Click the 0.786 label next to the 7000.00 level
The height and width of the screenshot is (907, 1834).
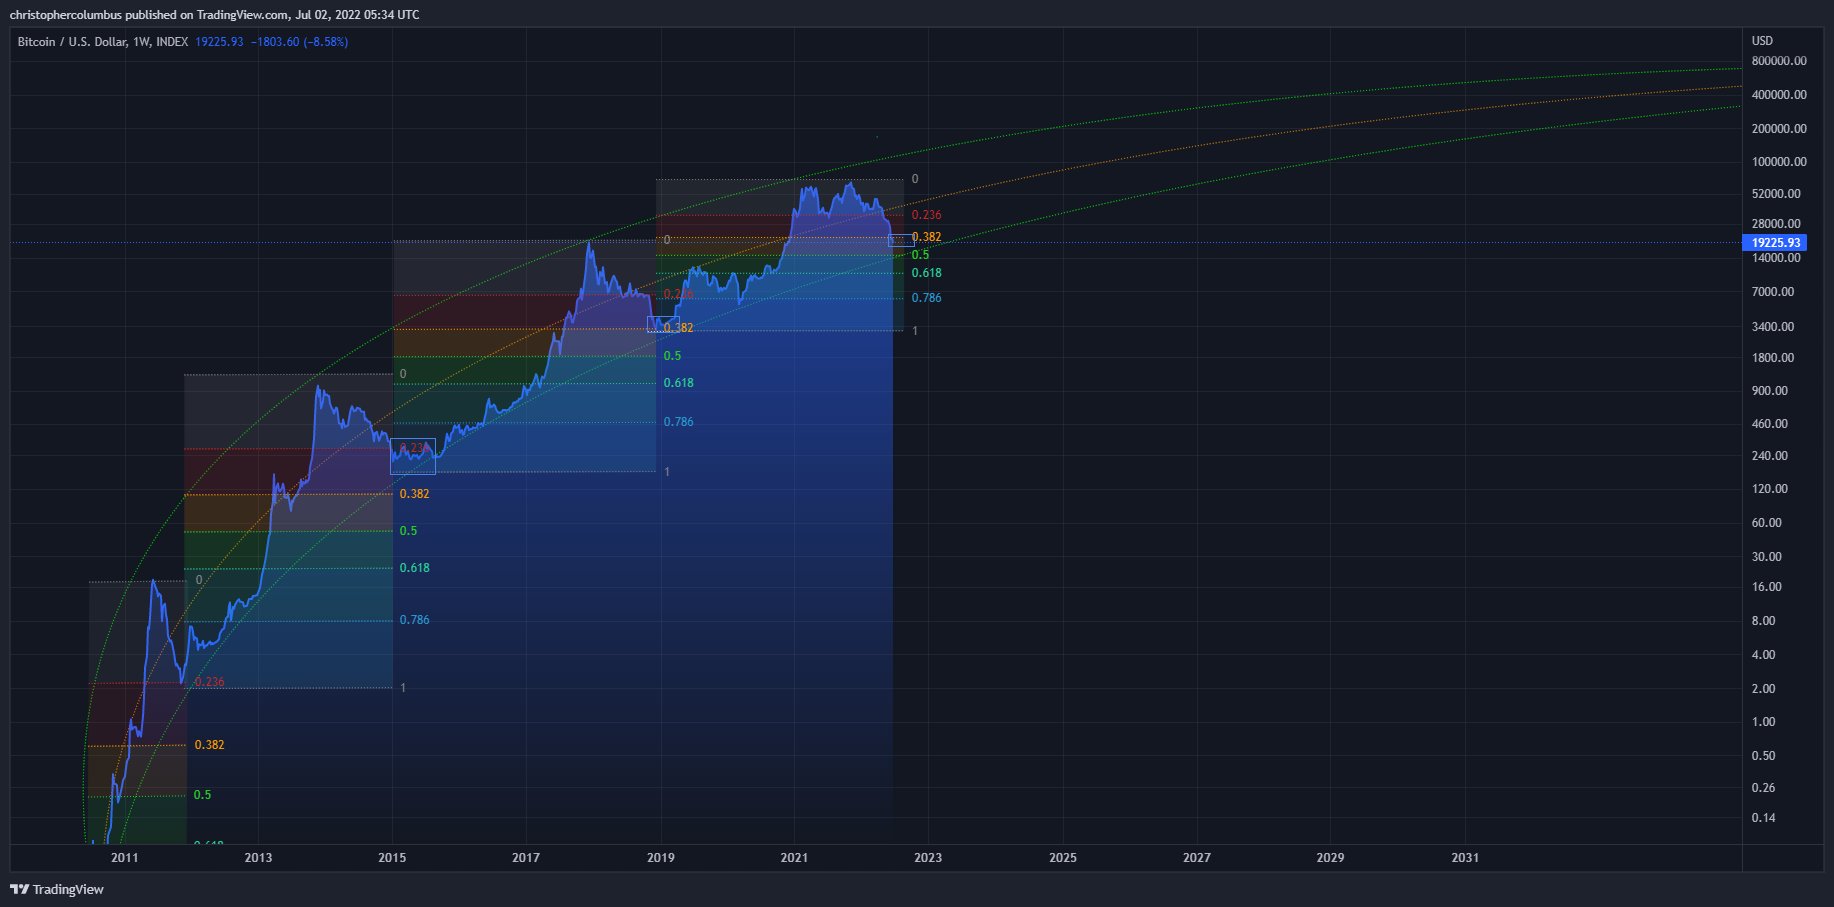(x=926, y=298)
